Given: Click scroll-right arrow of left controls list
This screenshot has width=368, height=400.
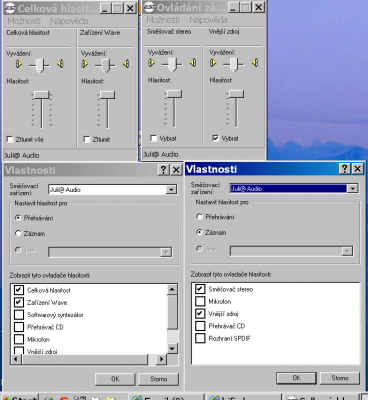Looking at the screenshot, I should [161, 359].
